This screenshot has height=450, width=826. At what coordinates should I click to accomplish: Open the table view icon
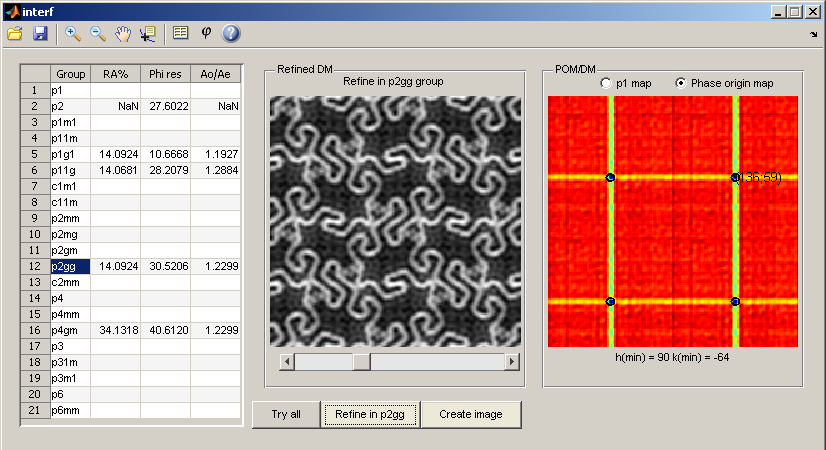(181, 33)
